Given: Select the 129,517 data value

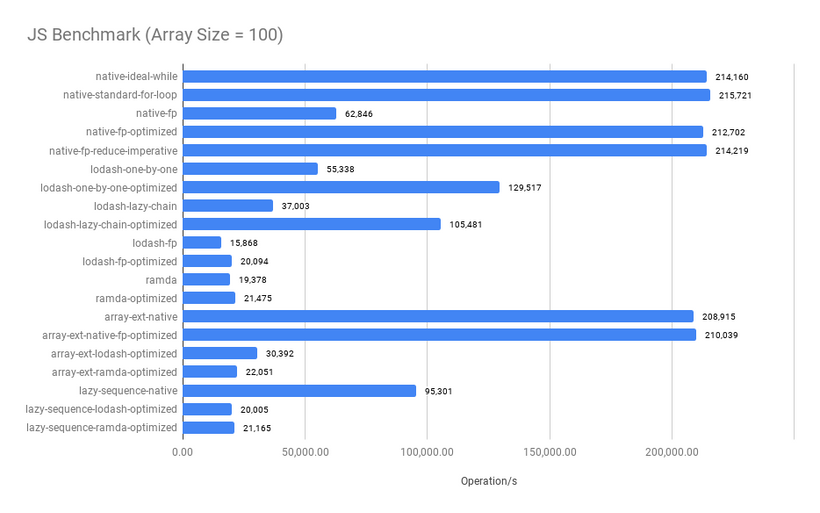Looking at the screenshot, I should tap(525, 188).
